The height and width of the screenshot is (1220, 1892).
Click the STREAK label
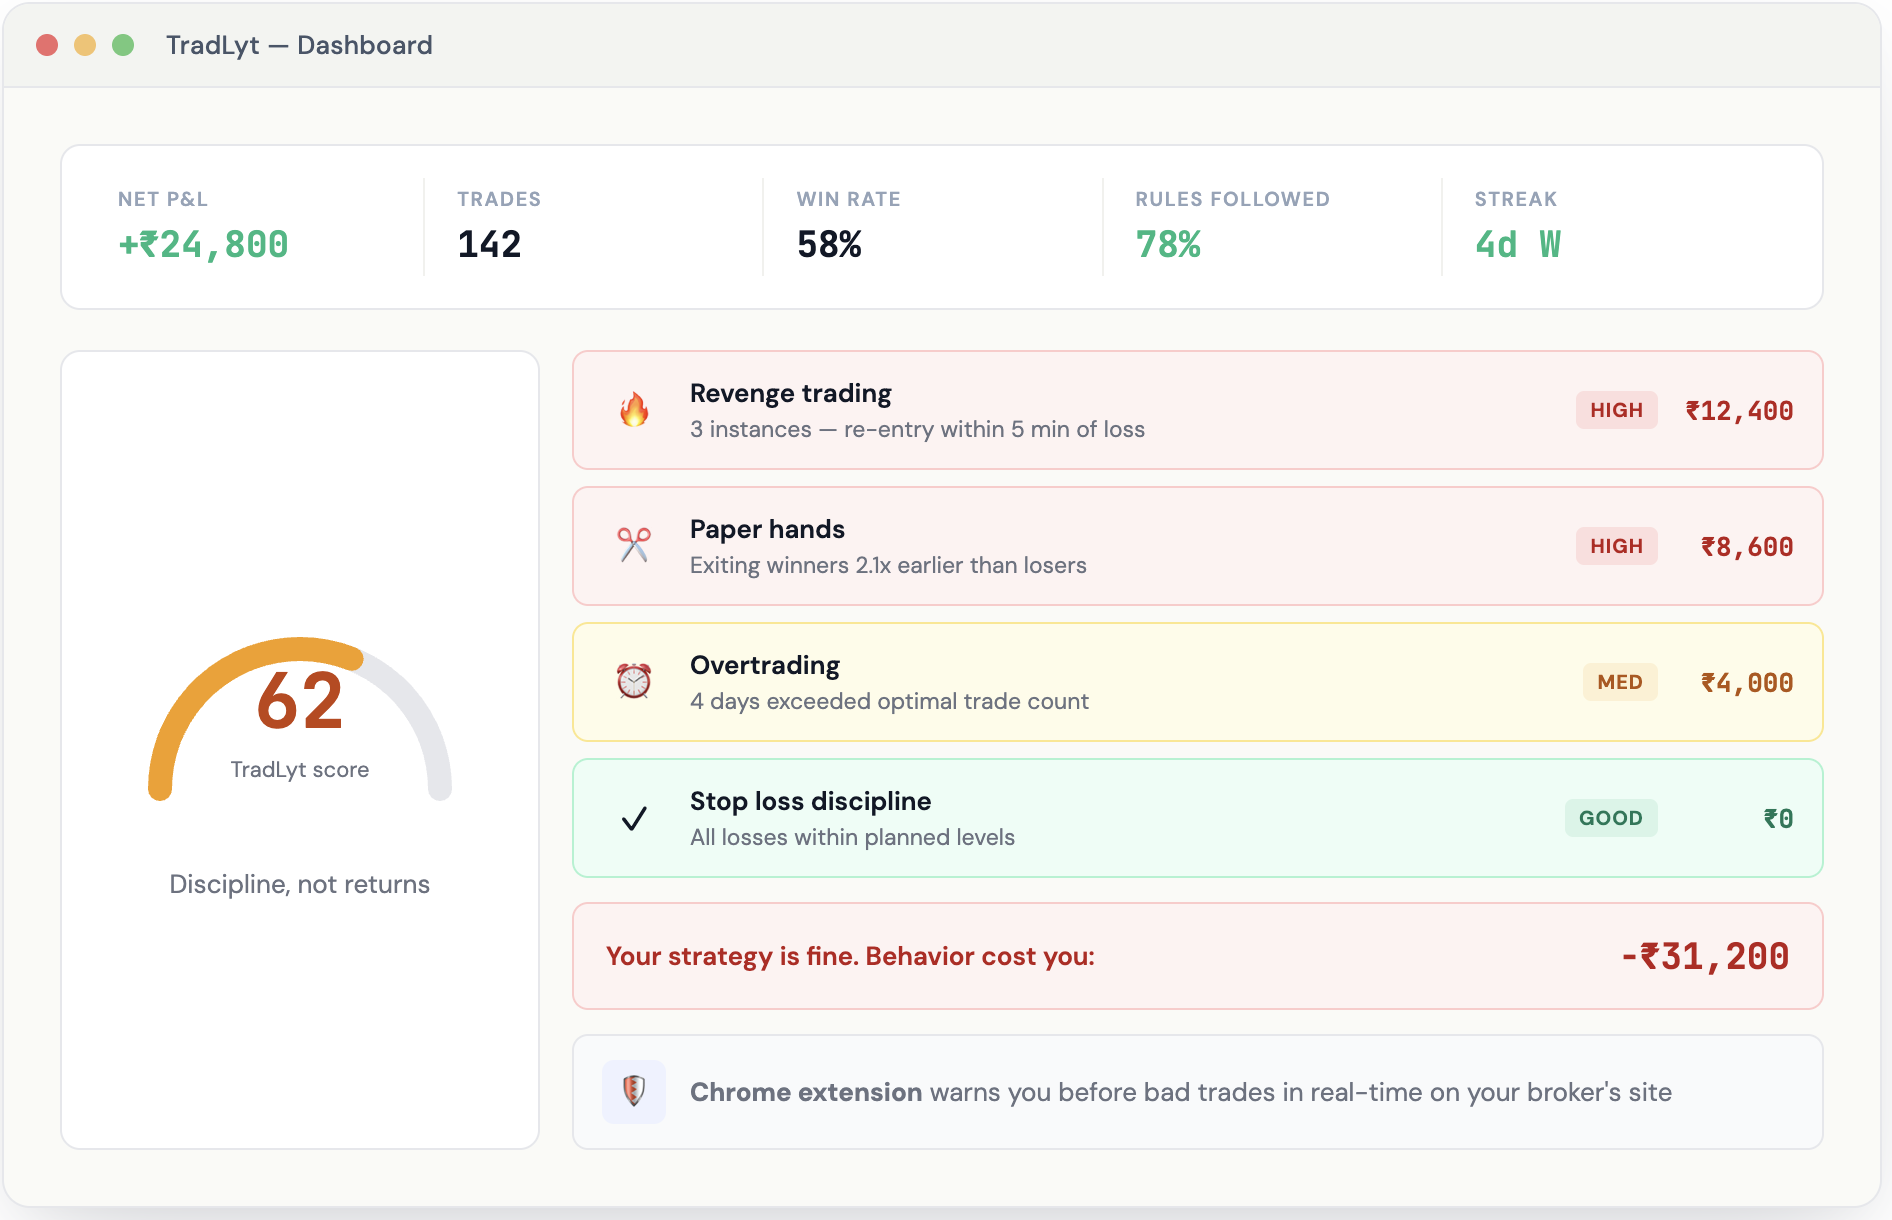tap(1516, 199)
